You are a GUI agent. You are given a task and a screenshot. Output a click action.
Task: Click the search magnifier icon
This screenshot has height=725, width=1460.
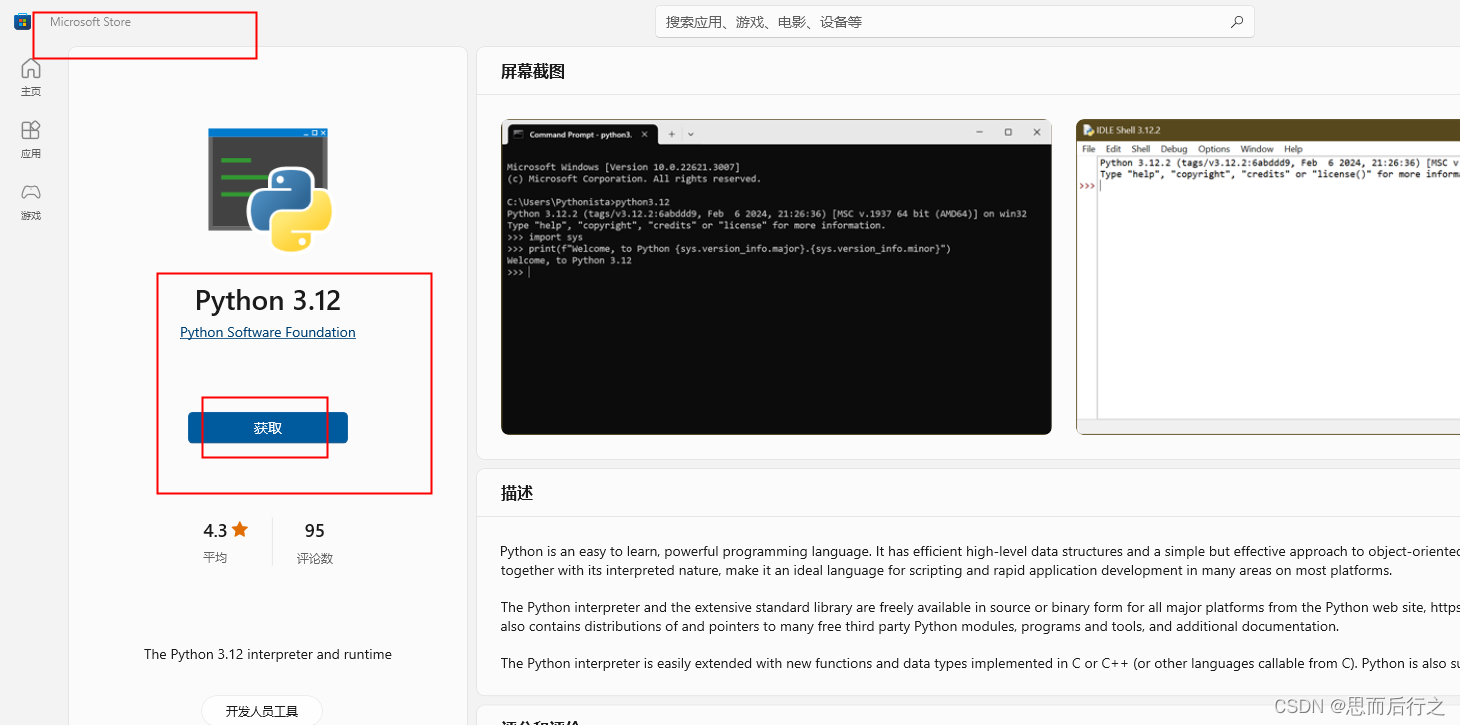(1237, 22)
